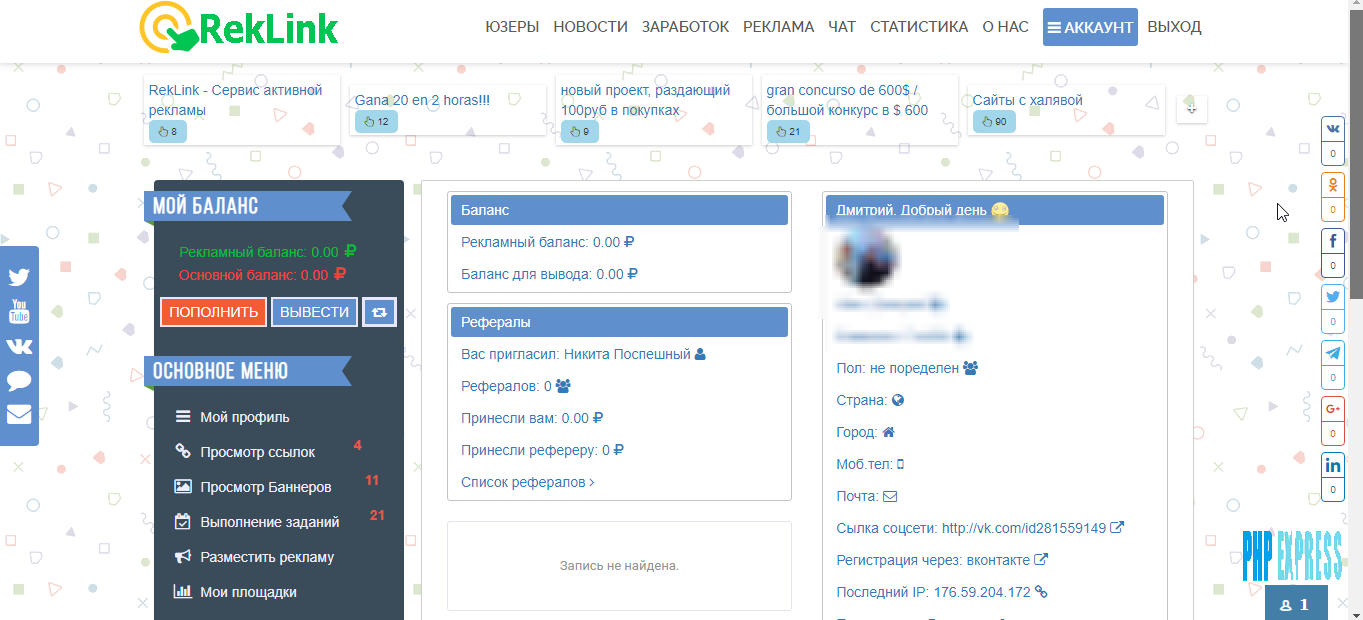Screen dimensions: 1363x620
Task: Share via LinkedIn icon on right sidebar
Action: 1332,466
